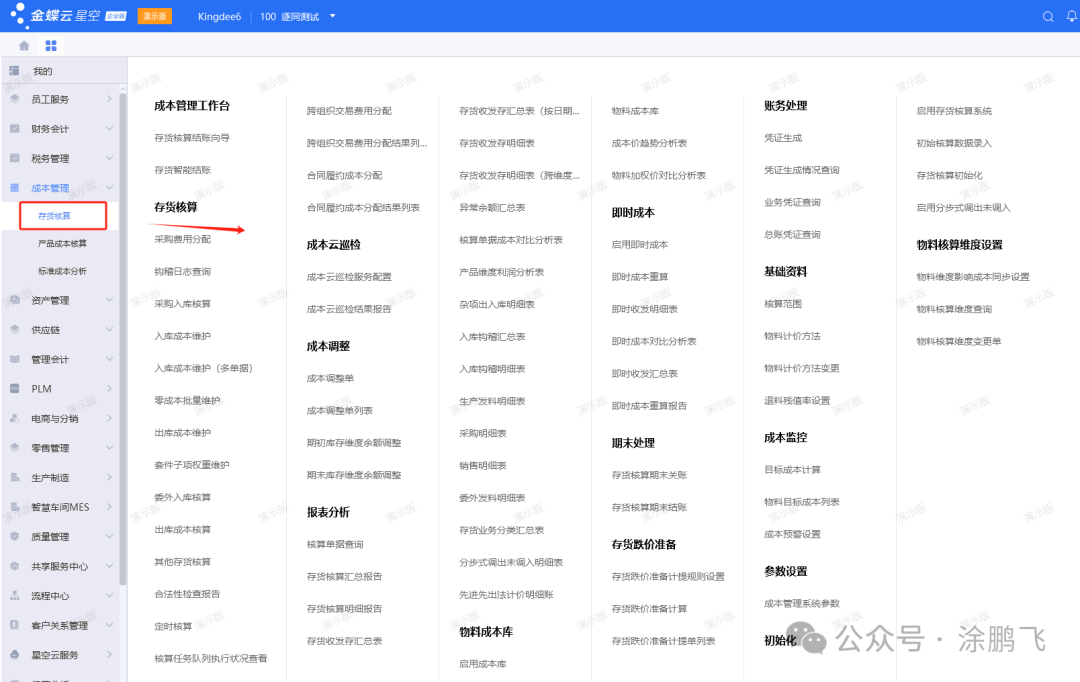Click the 质量管理 shield icon
The width and height of the screenshot is (1080, 682).
pos(15,537)
